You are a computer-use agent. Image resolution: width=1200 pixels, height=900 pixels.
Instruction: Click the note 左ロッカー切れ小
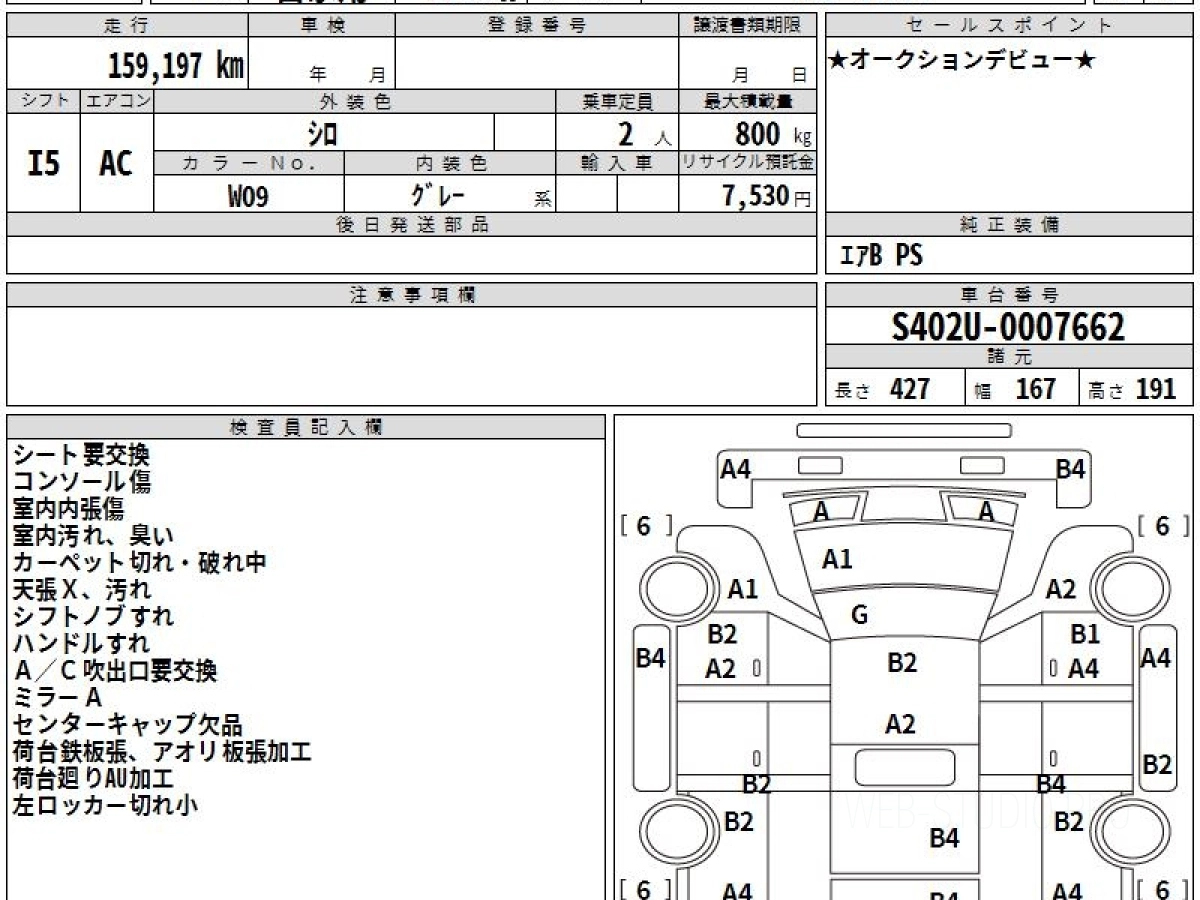click(x=105, y=806)
